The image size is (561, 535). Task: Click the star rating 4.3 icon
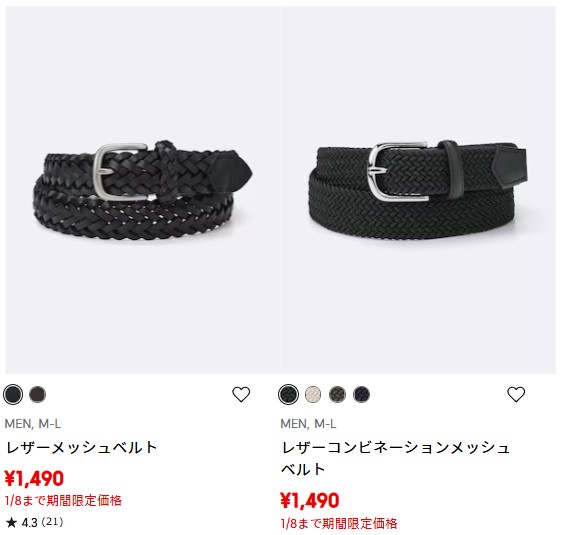point(11,522)
